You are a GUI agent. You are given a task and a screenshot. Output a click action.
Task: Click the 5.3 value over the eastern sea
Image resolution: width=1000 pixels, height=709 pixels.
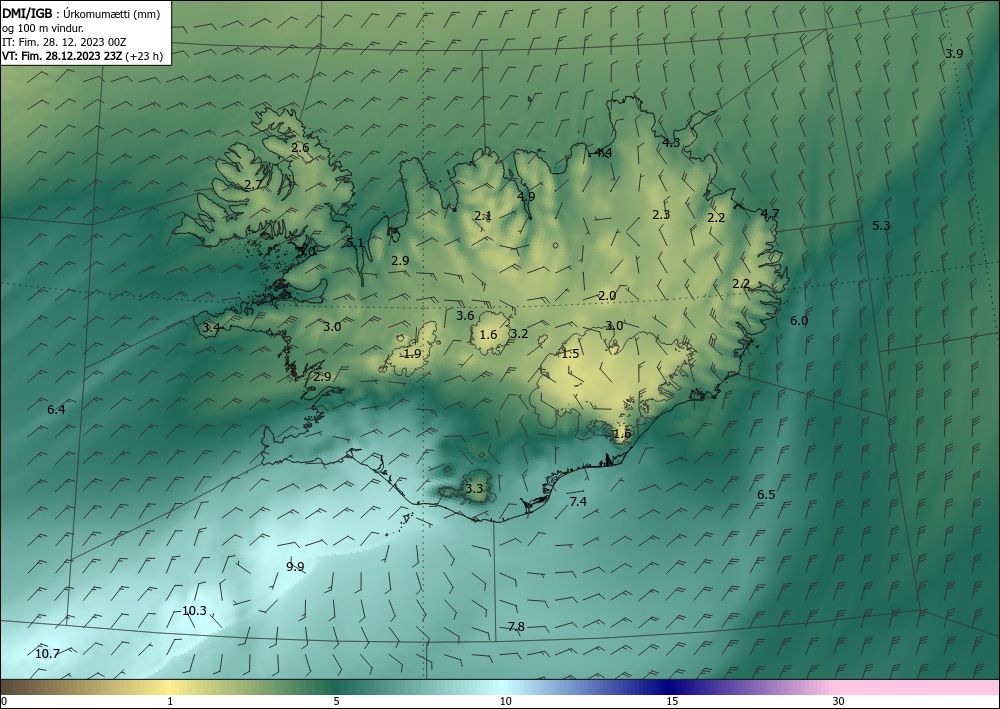coord(881,226)
